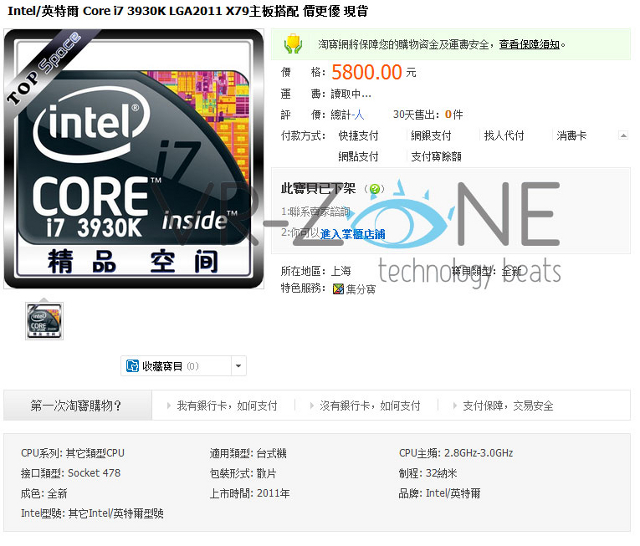Click the 網點支付 payment option

(x=358, y=156)
